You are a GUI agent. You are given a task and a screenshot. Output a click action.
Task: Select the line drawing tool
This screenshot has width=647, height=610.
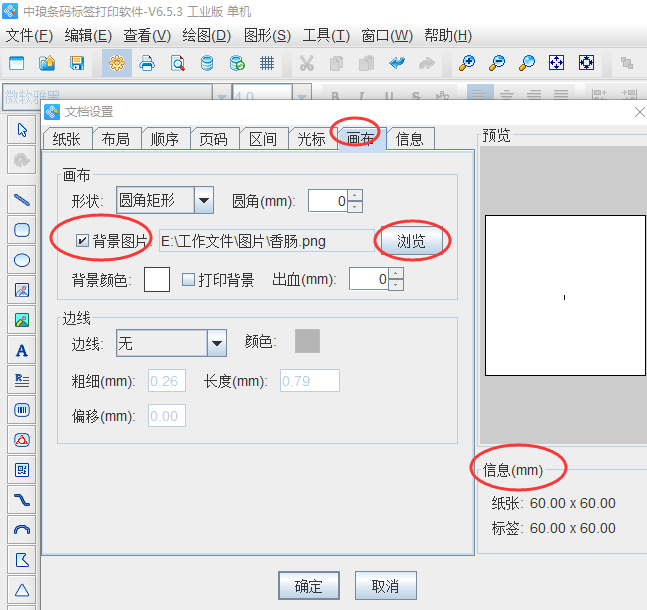[22, 200]
